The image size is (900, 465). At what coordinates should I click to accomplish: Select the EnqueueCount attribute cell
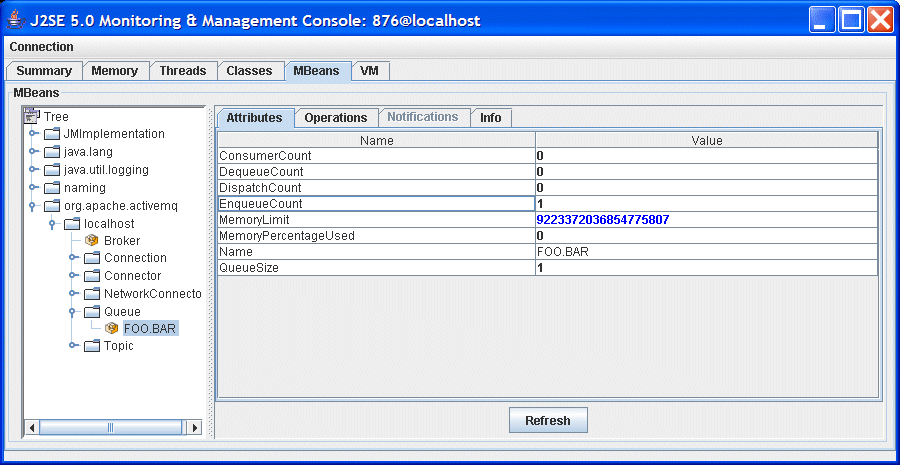point(377,204)
